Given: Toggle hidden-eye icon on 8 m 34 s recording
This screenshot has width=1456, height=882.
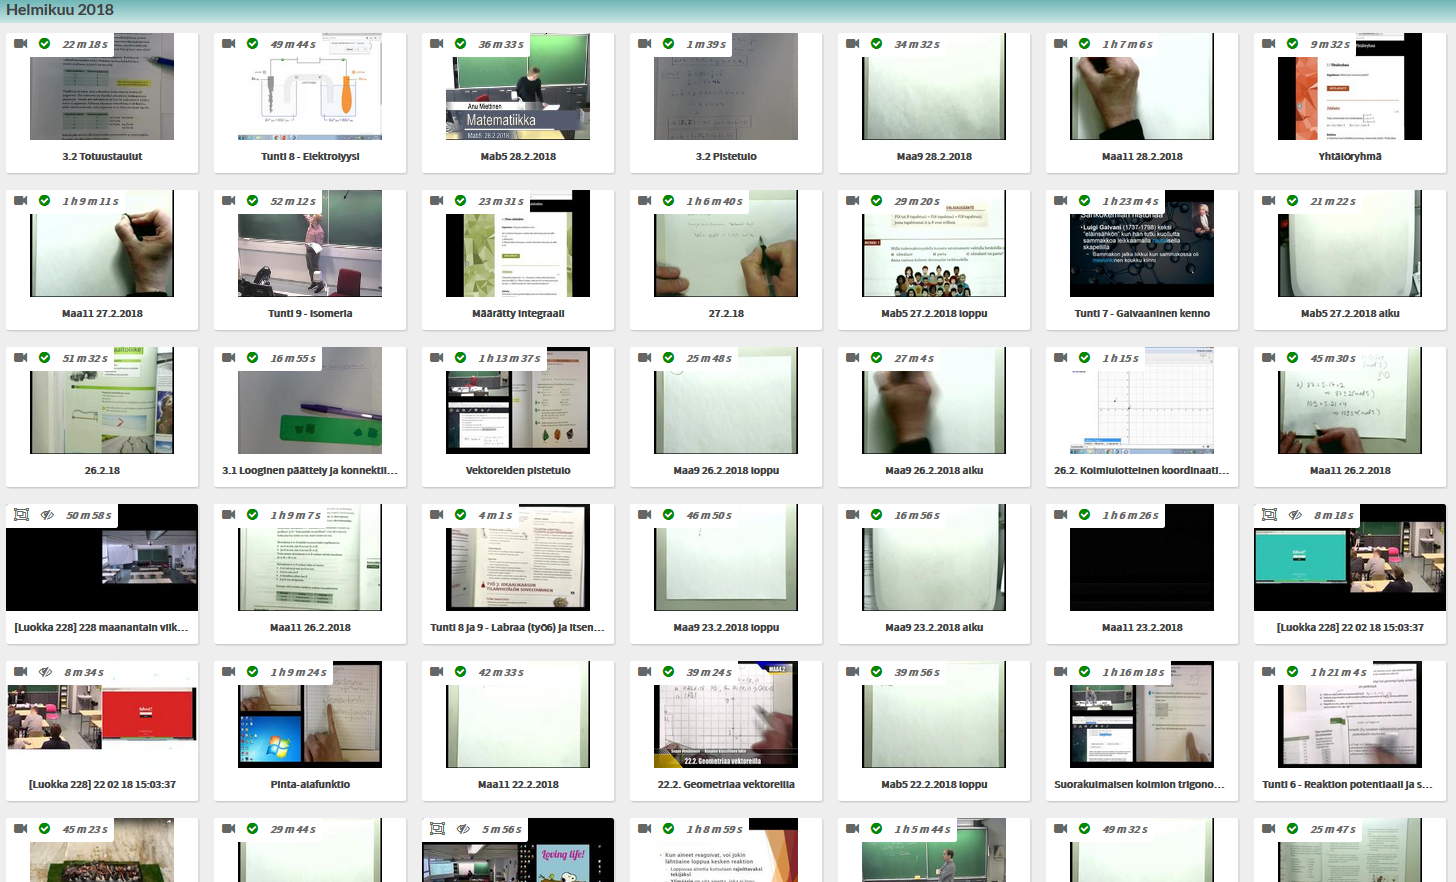Looking at the screenshot, I should 45,672.
